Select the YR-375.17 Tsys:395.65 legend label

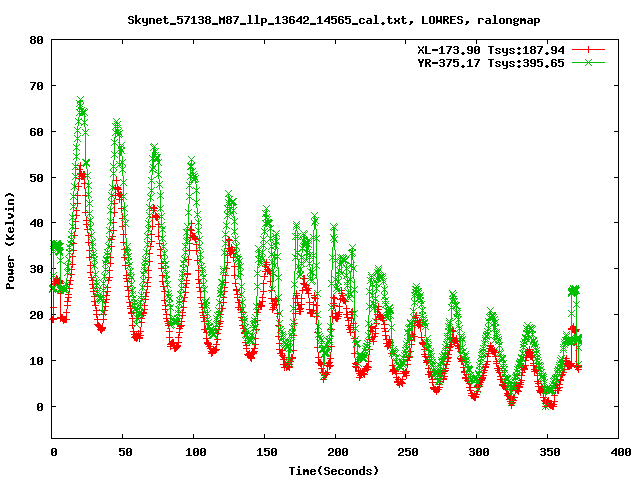491,63
